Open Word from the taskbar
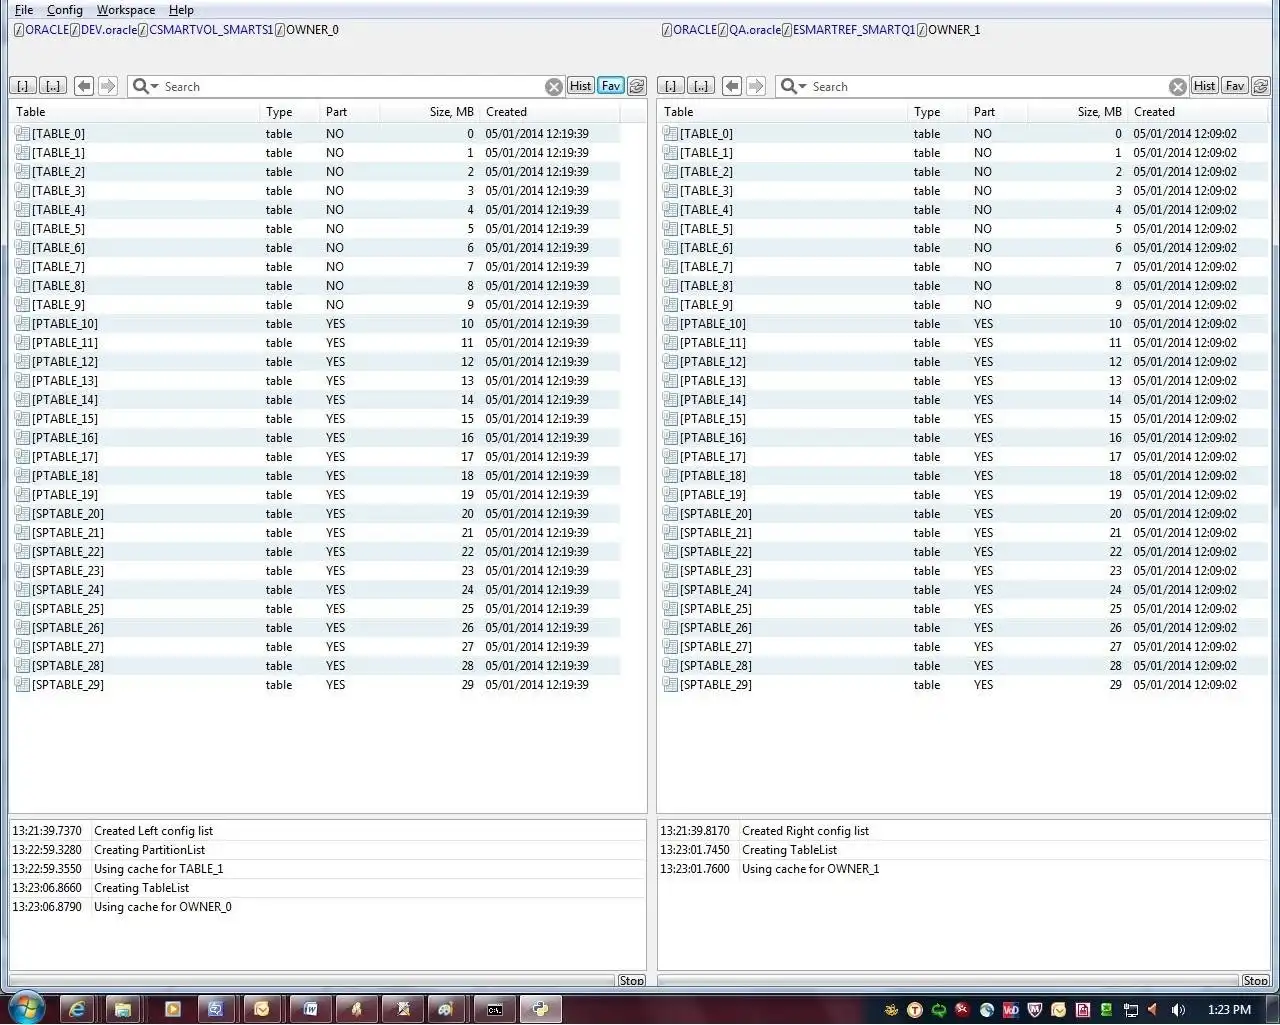Viewport: 1280px width, 1025px height. click(310, 1009)
